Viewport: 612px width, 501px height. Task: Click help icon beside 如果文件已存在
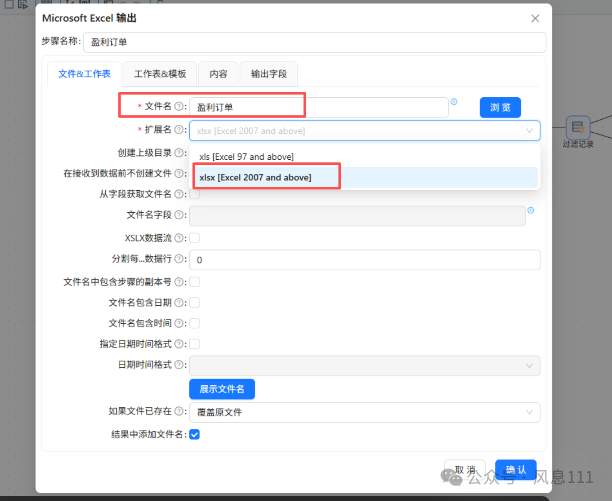pyautogui.click(x=178, y=411)
